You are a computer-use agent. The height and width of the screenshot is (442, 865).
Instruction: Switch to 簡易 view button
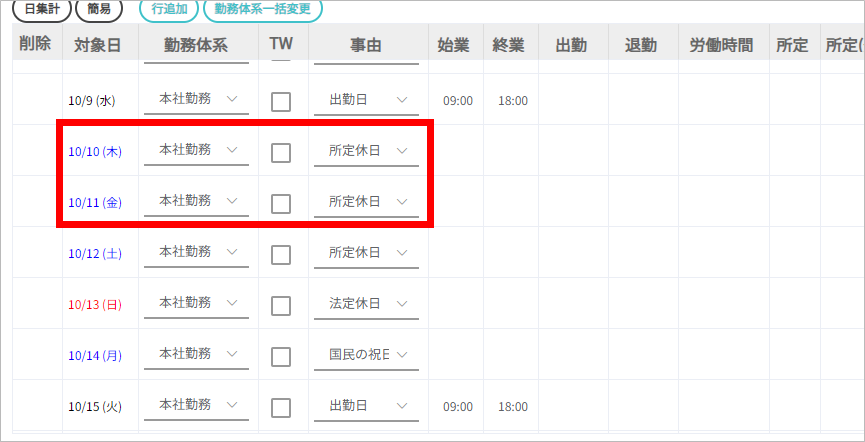pos(99,9)
